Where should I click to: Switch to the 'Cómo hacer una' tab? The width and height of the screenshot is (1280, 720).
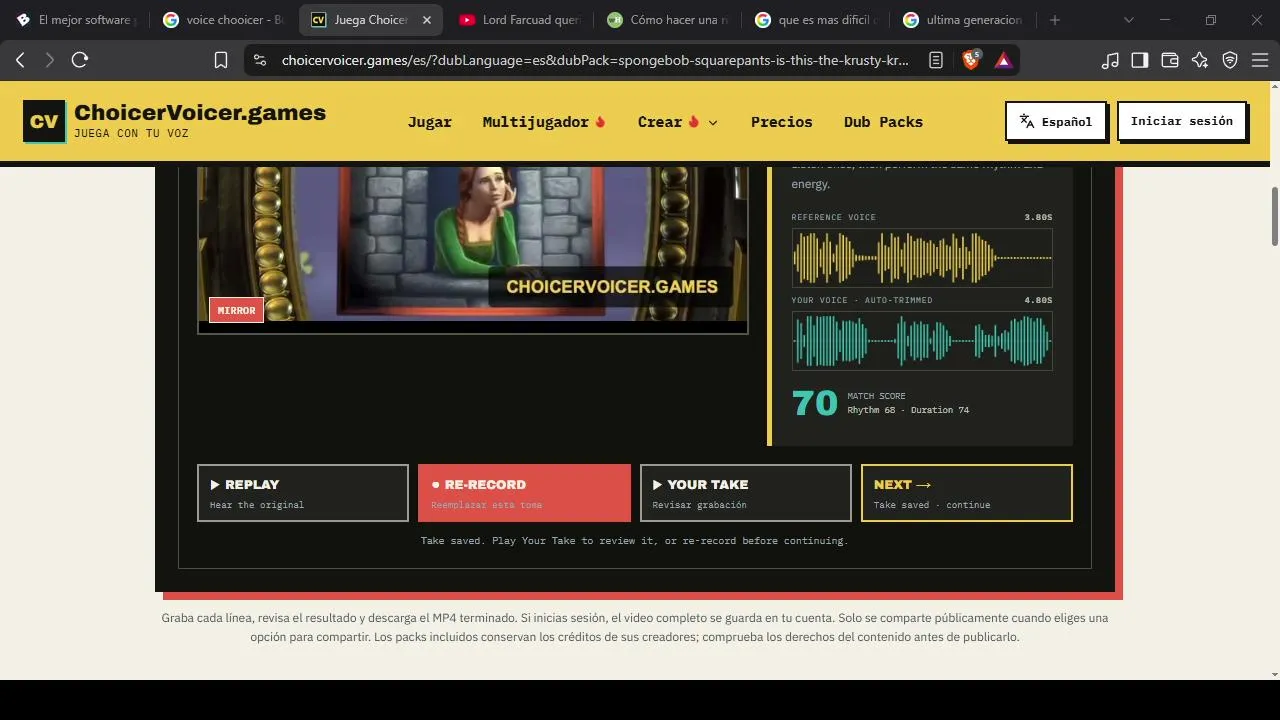click(x=667, y=20)
